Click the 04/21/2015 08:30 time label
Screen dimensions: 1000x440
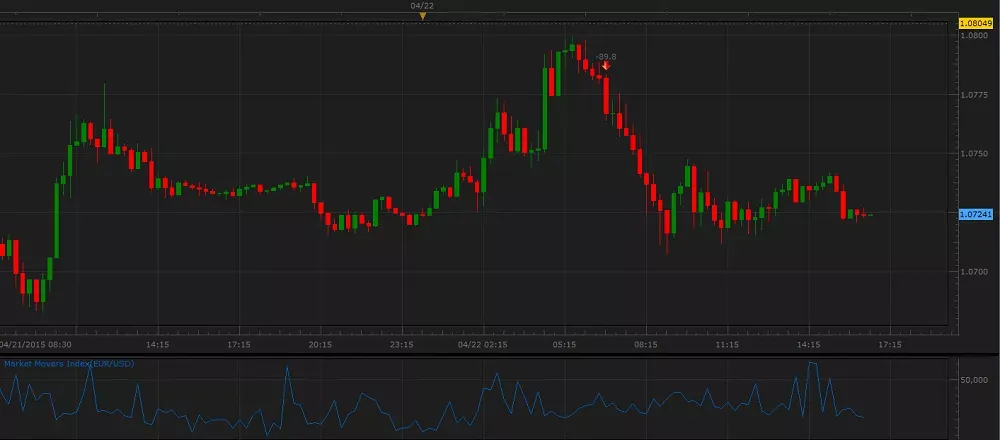click(36, 344)
